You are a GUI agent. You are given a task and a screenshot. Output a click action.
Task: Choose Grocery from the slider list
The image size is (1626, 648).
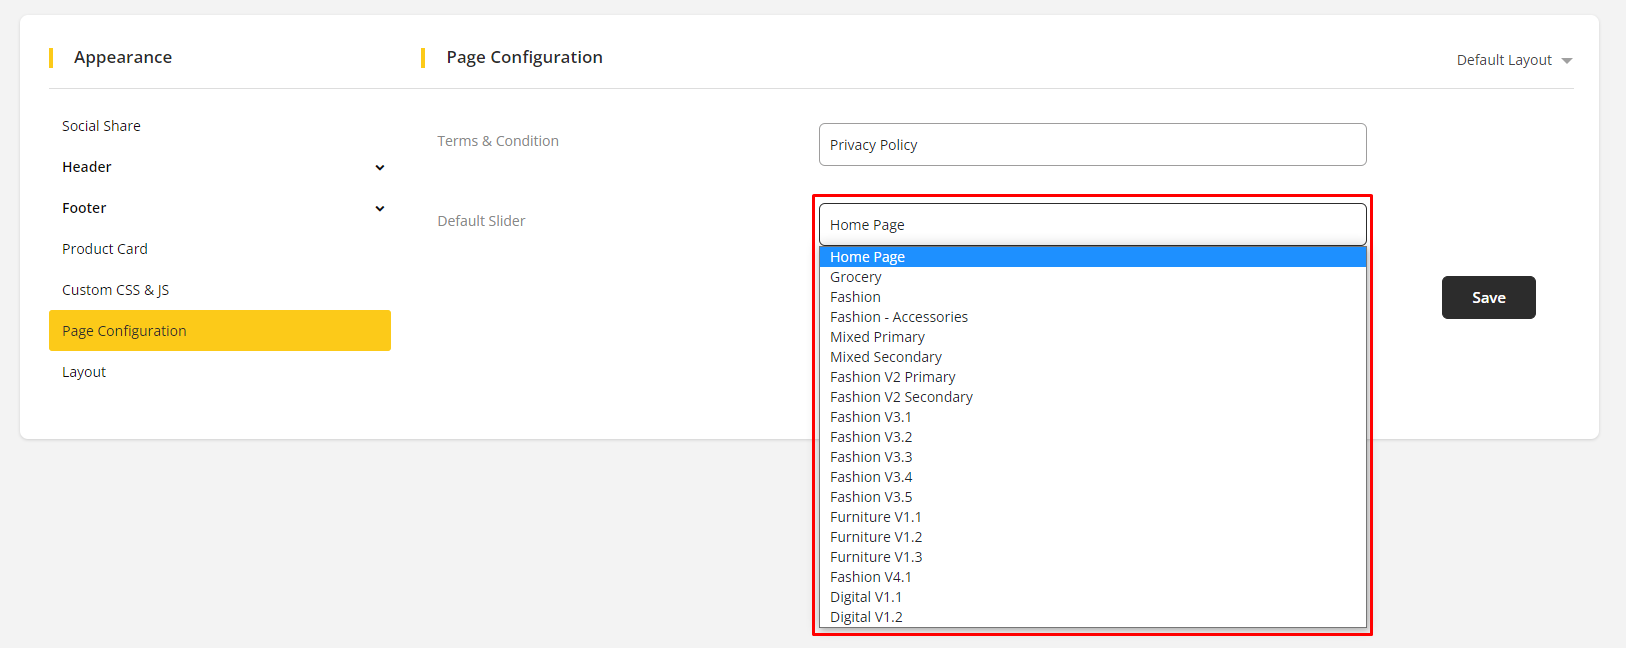[856, 277]
